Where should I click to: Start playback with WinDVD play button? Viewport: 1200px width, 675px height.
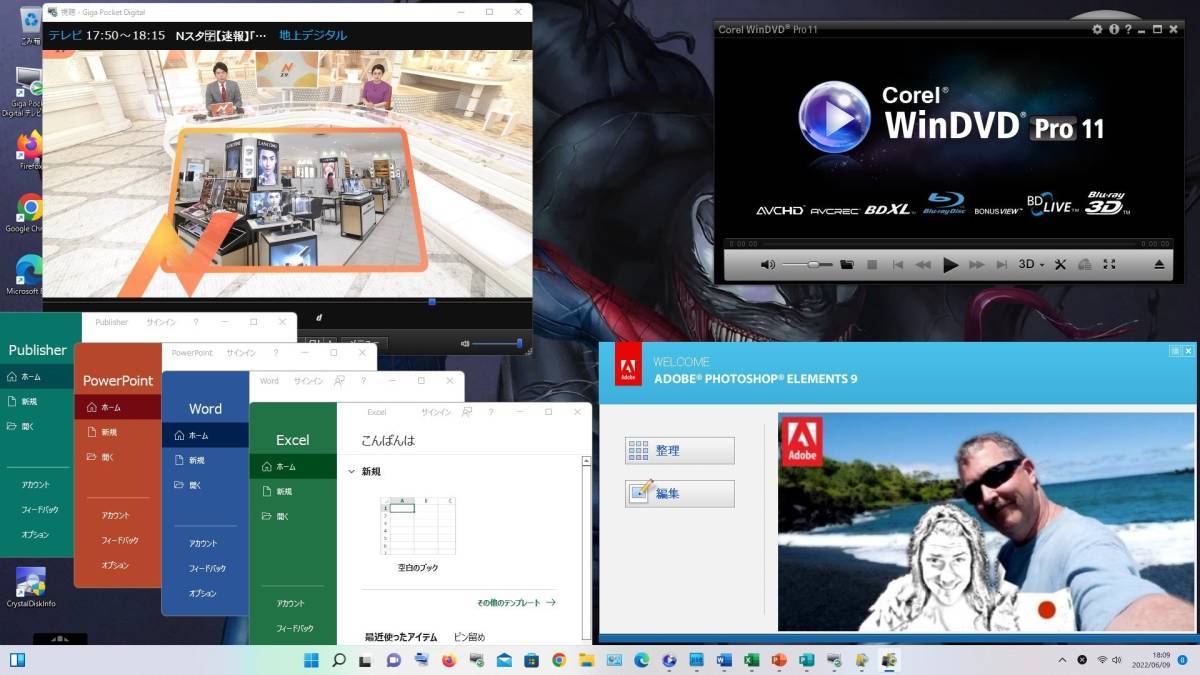tap(951, 265)
